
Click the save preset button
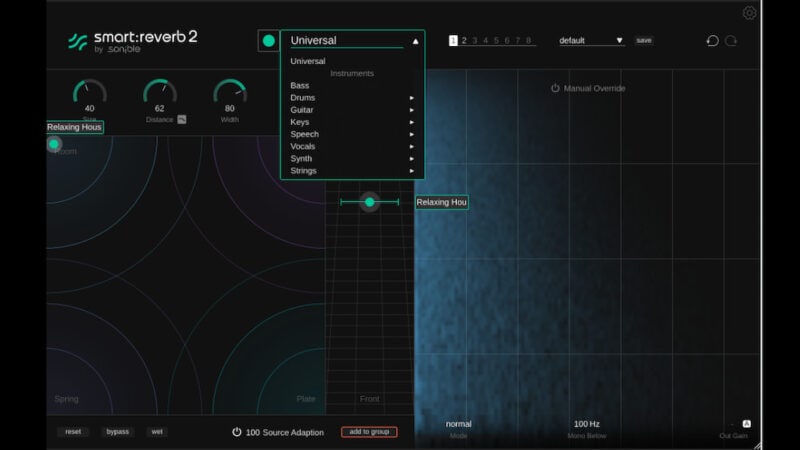(644, 40)
